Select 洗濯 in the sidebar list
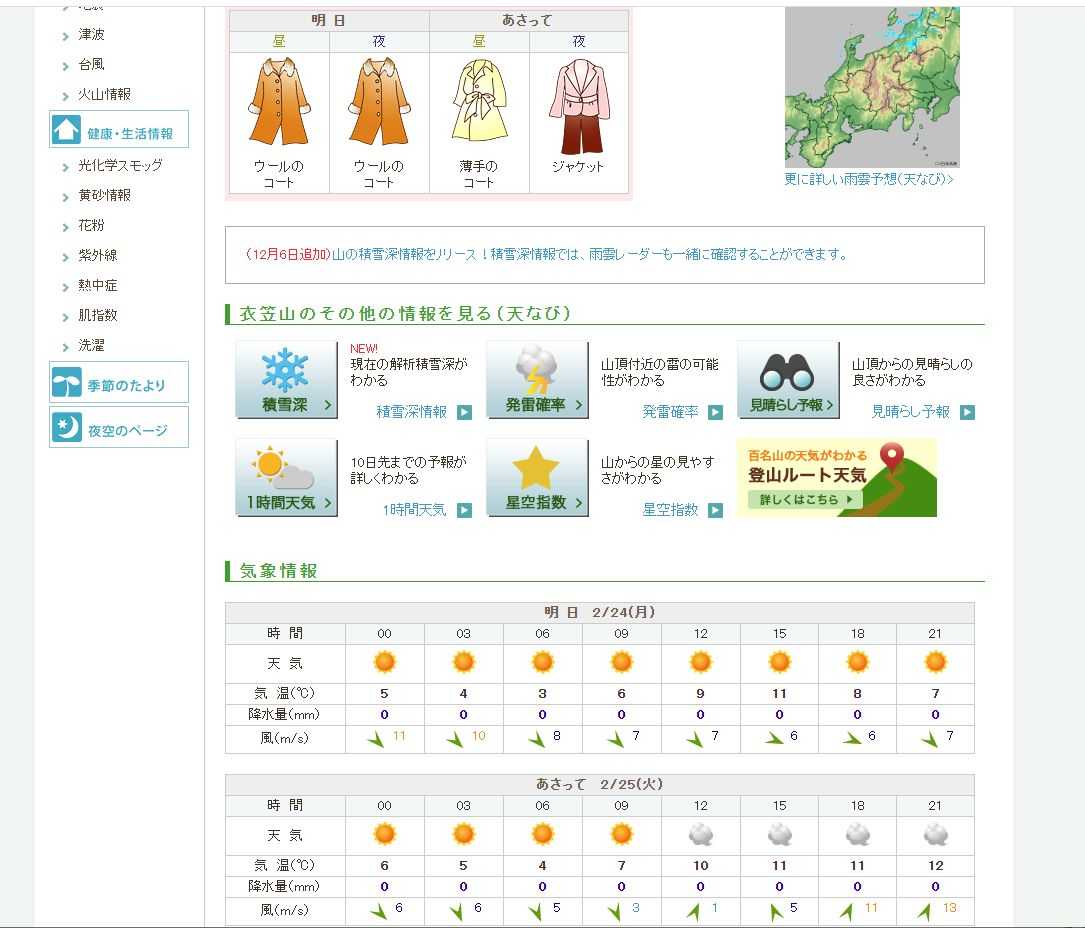 (x=91, y=345)
